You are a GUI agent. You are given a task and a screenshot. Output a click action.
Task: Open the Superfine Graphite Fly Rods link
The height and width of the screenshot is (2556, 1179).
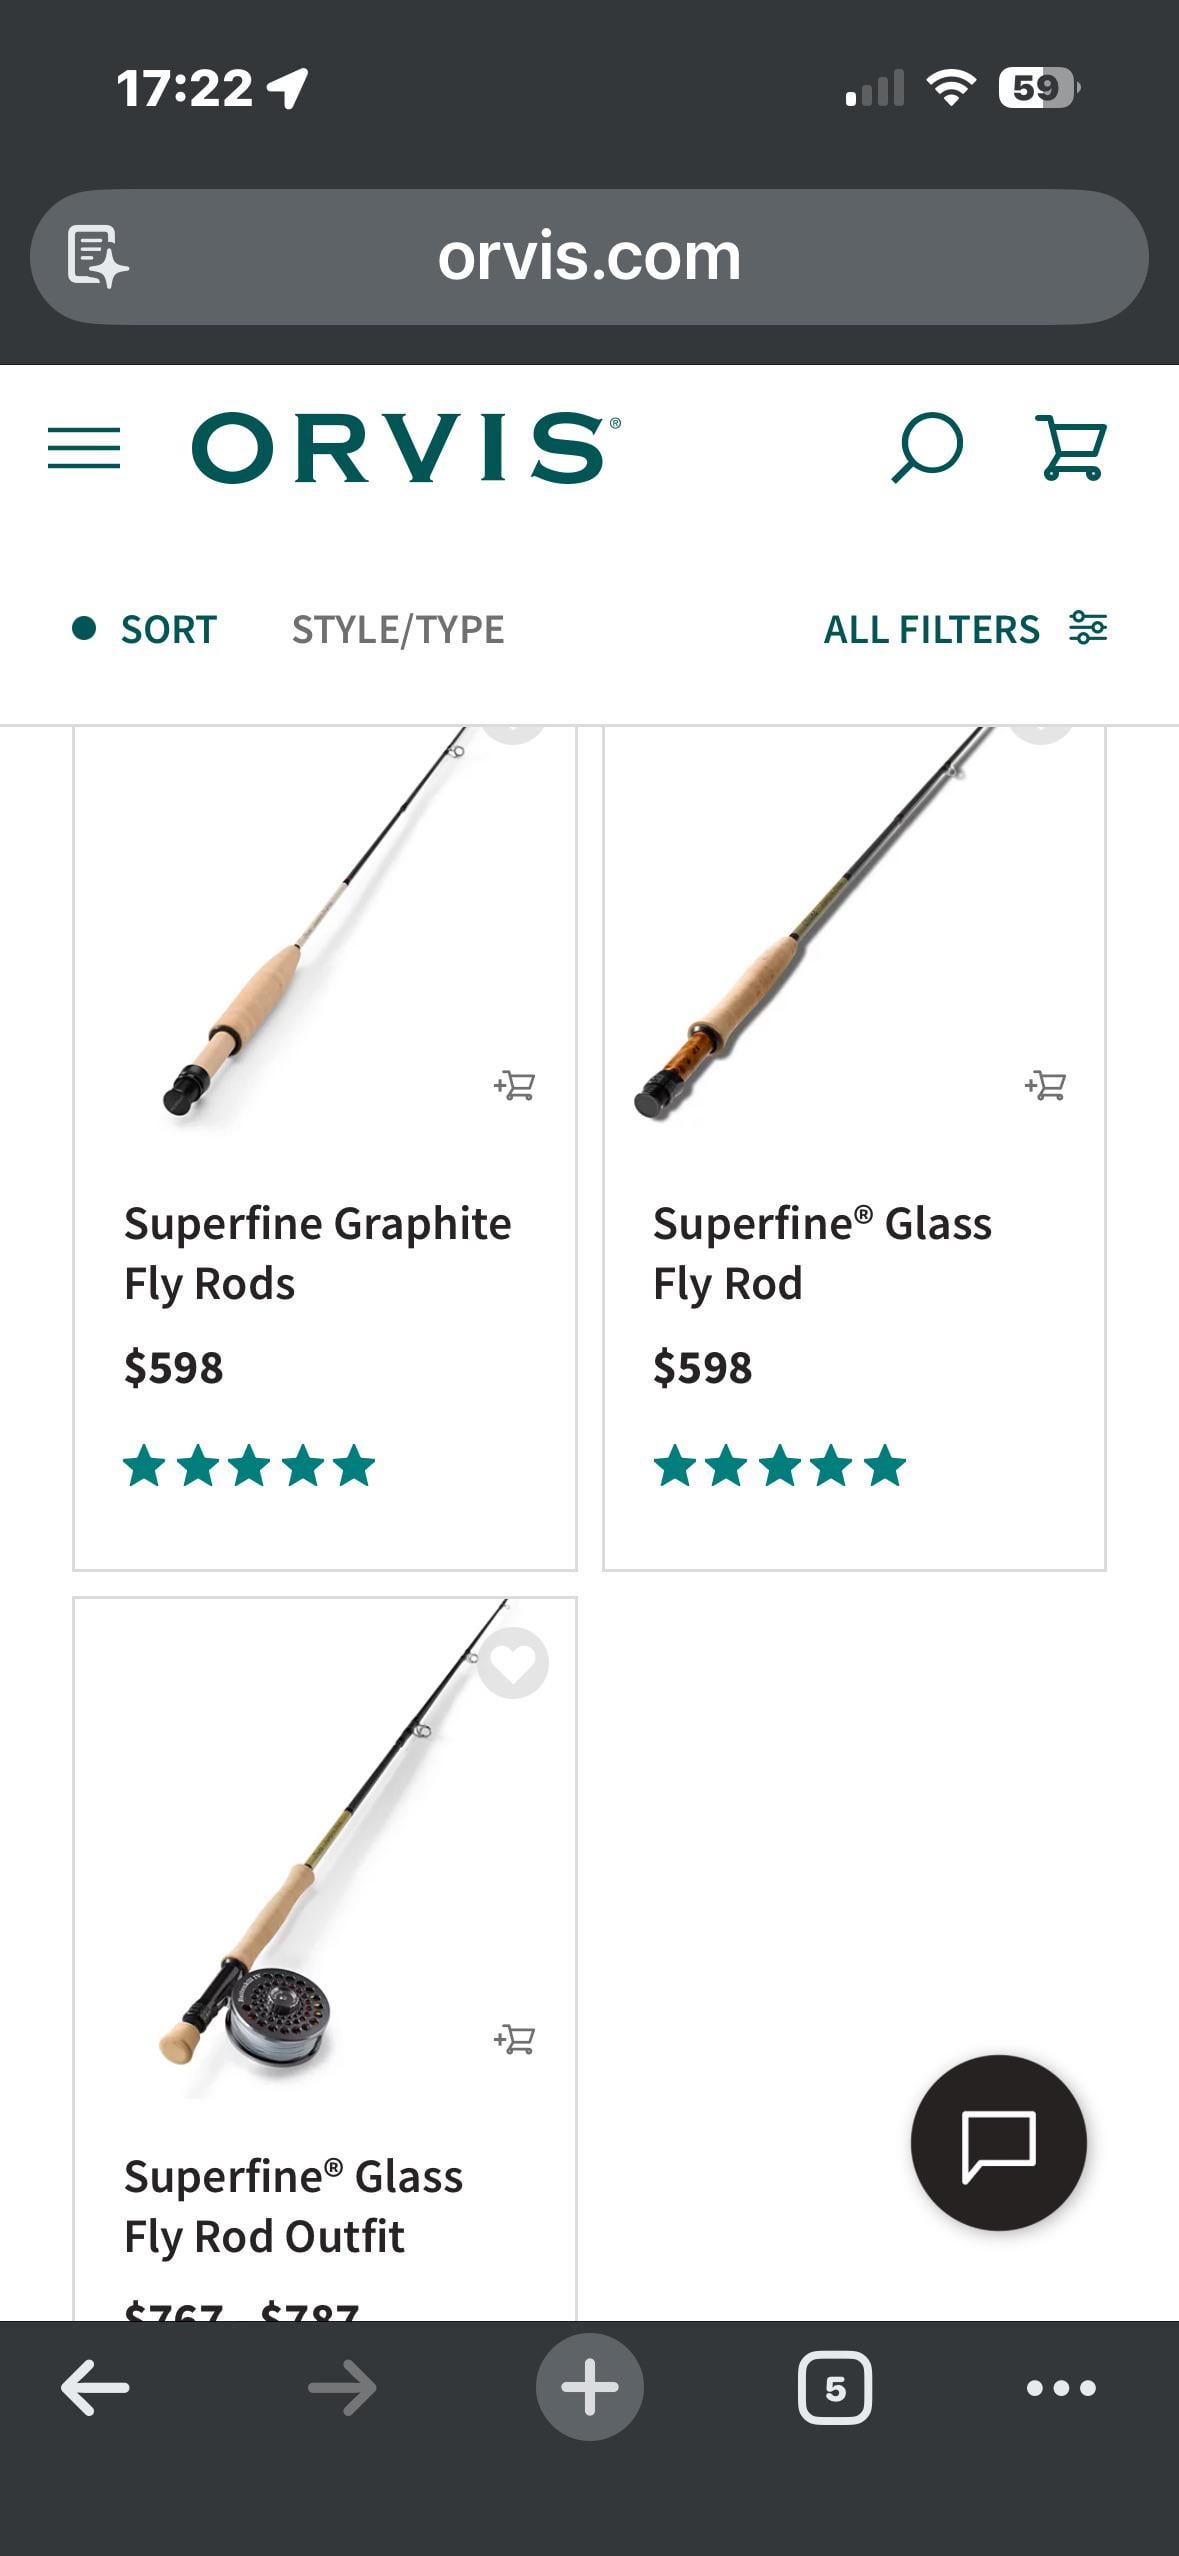point(317,1252)
